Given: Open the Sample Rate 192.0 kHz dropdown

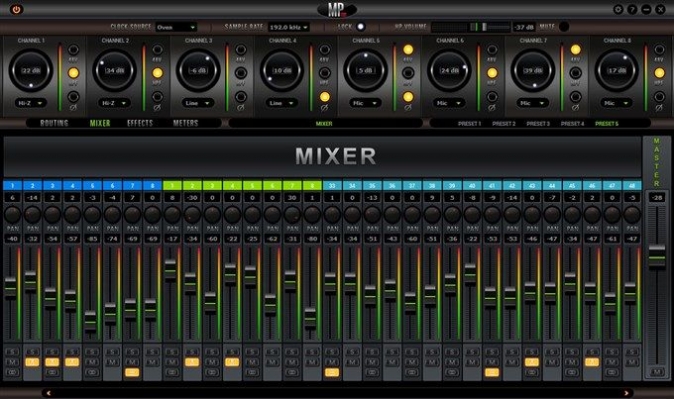Looking at the screenshot, I should pyautogui.click(x=289, y=27).
